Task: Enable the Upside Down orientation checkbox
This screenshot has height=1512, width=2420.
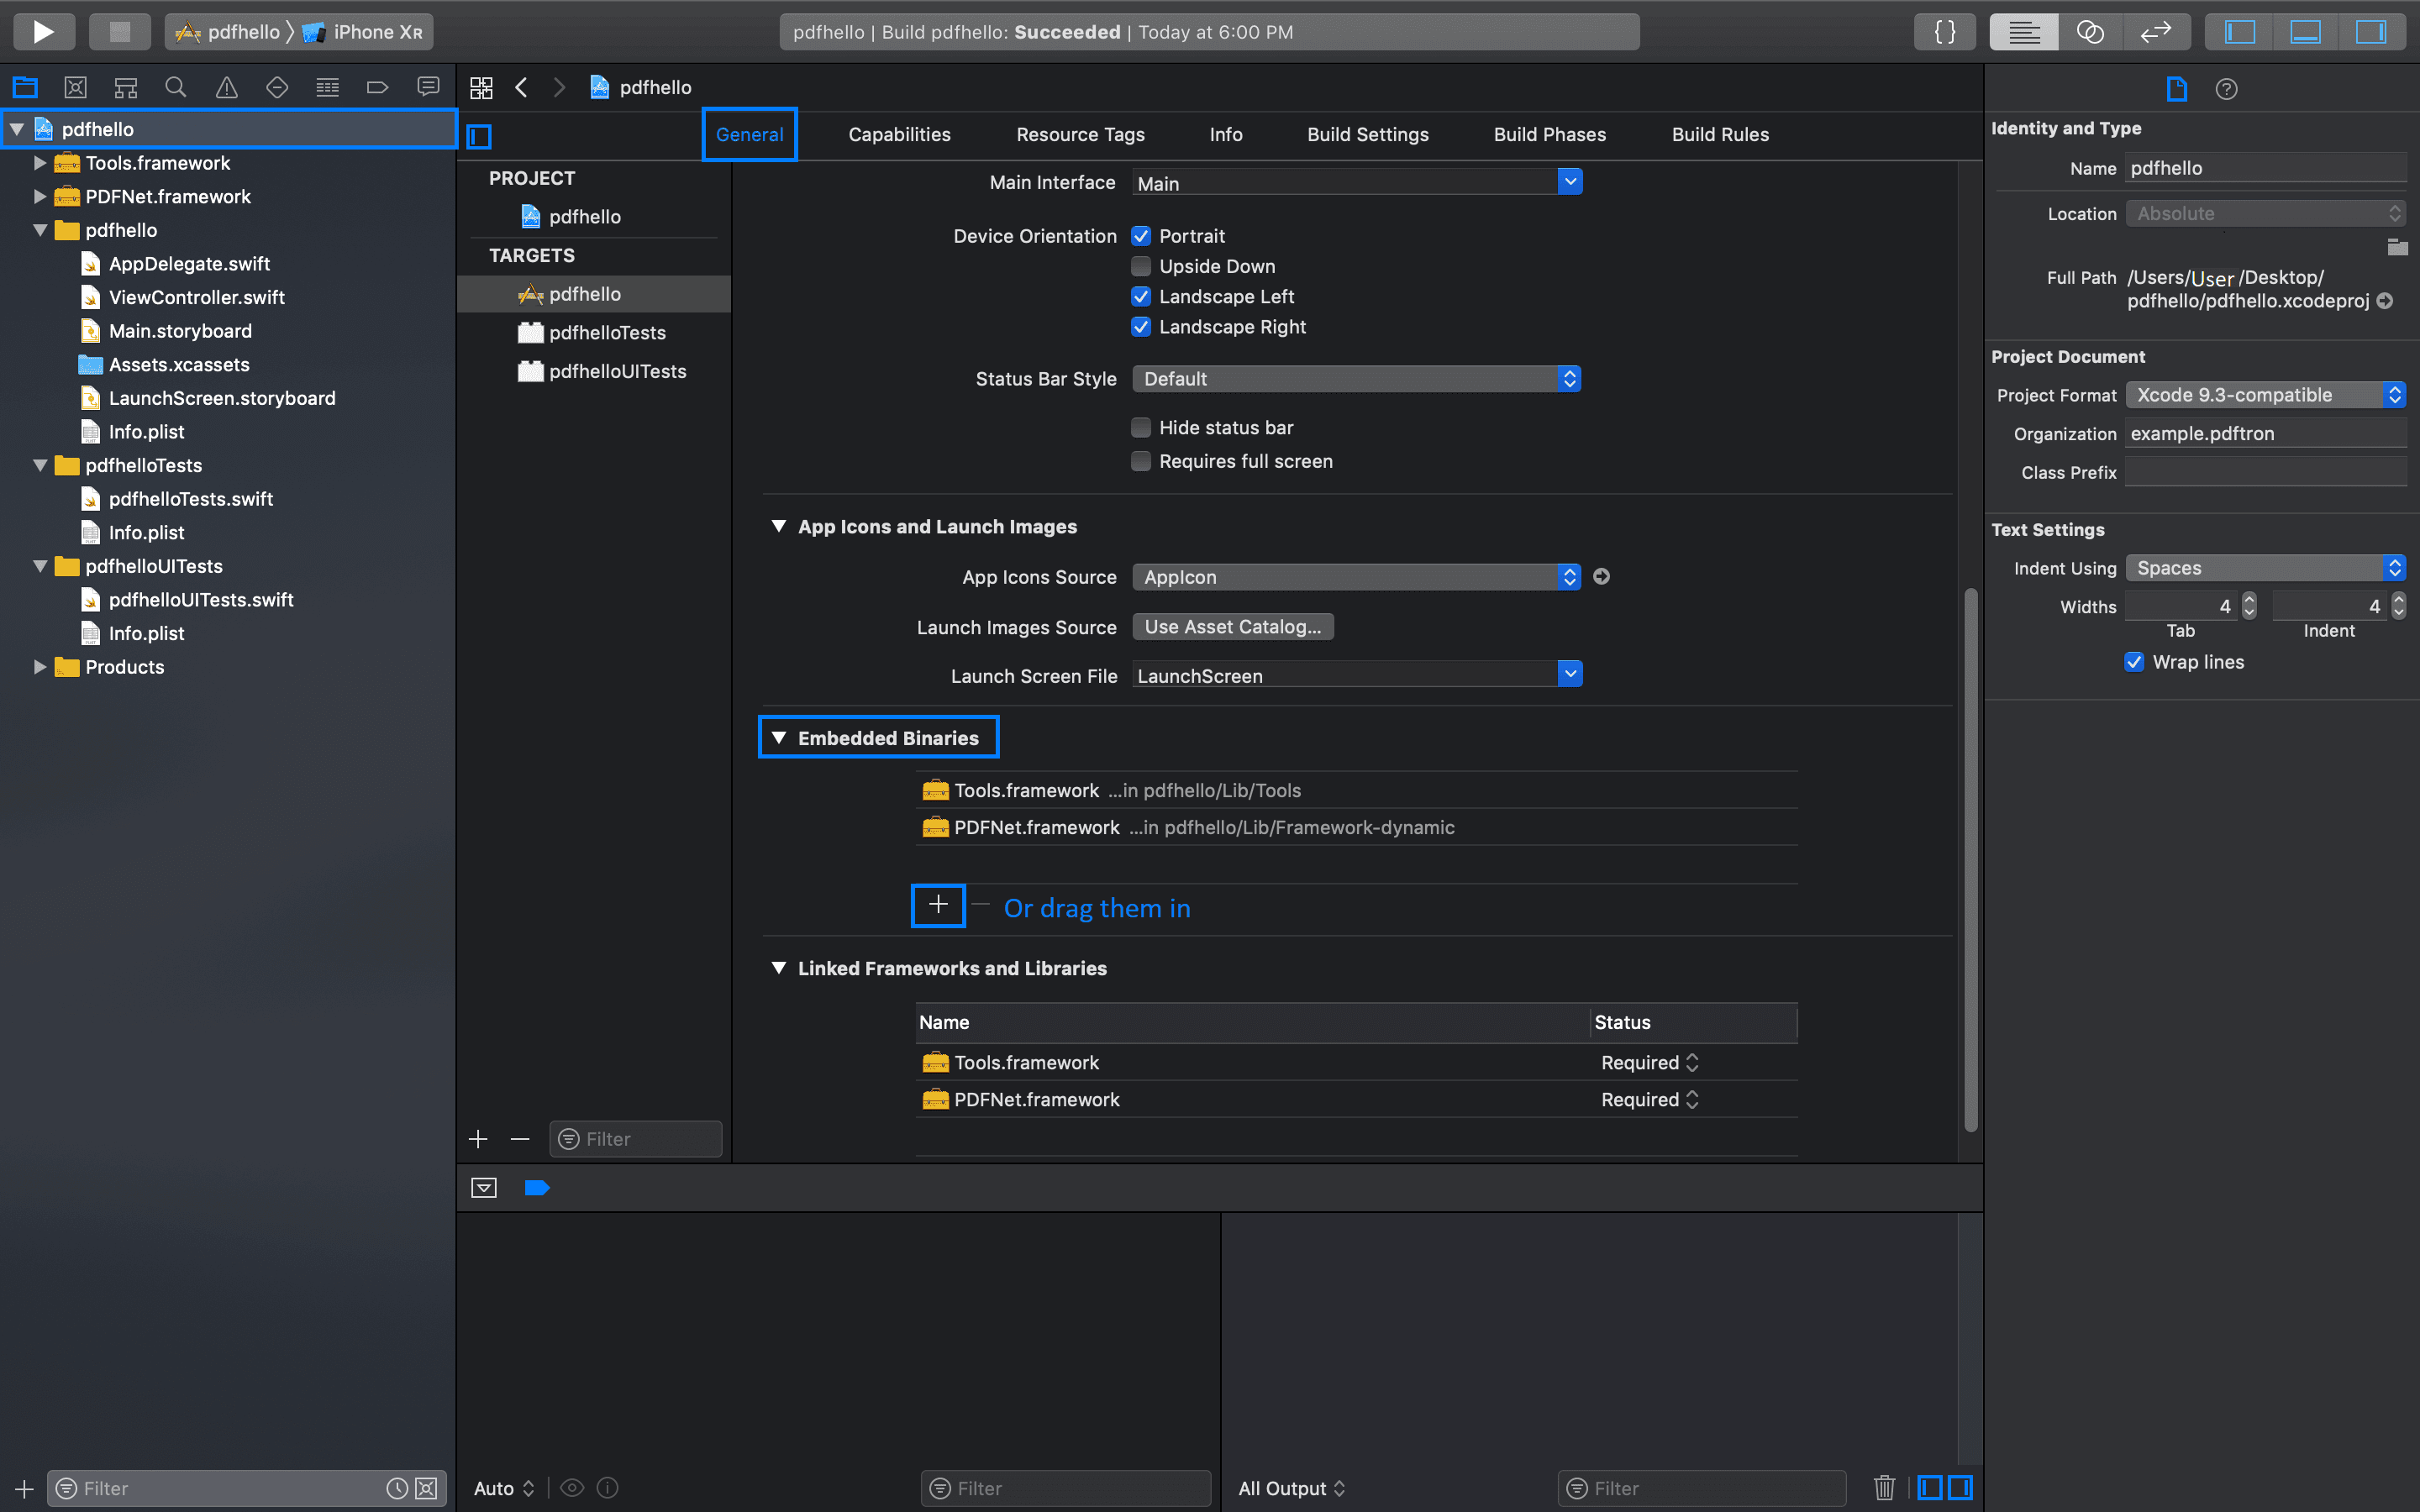Action: 1141,266
